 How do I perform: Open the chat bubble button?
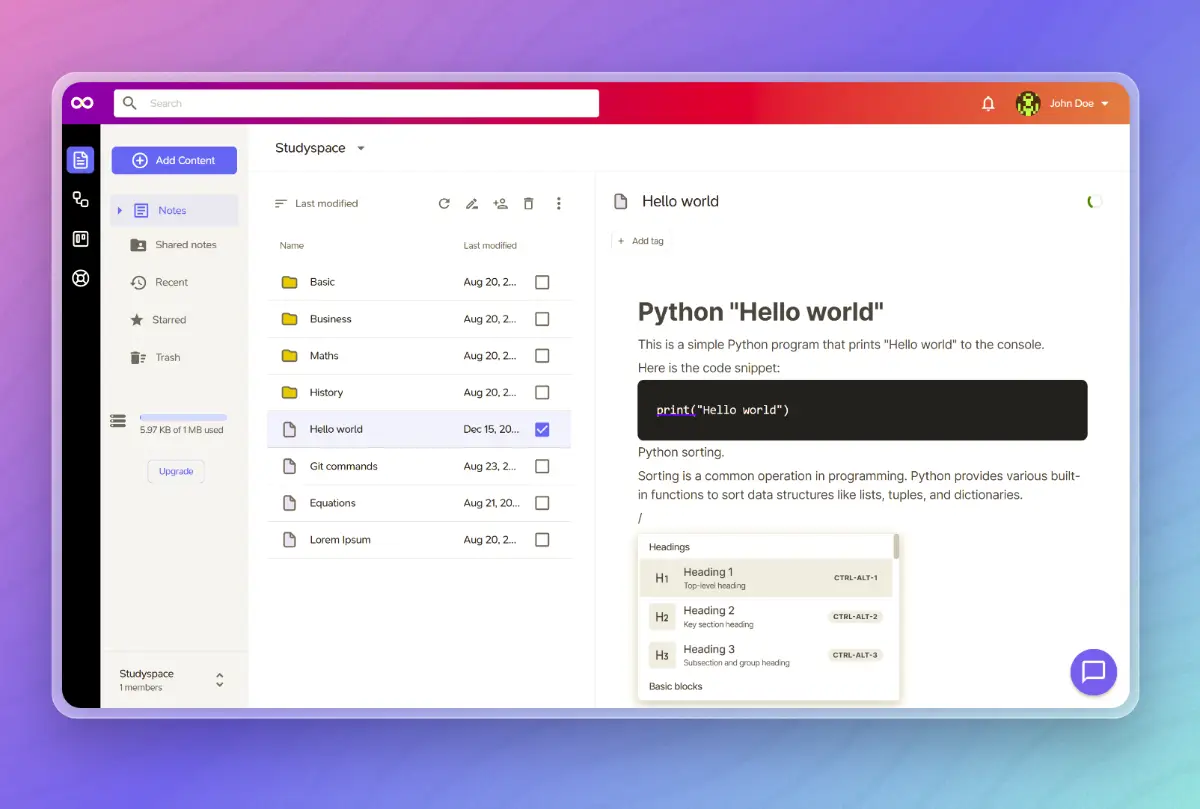tap(1093, 672)
